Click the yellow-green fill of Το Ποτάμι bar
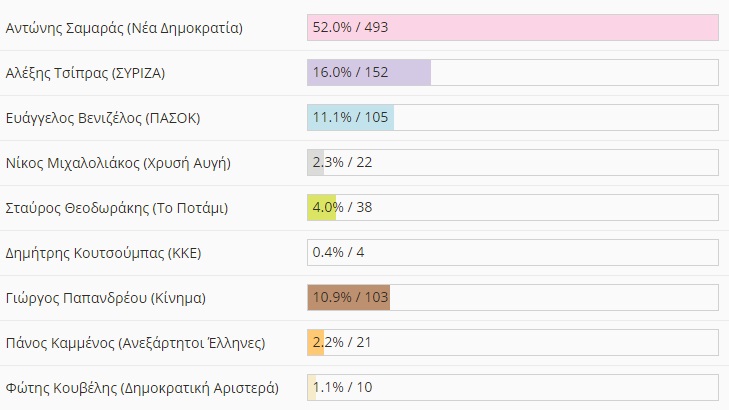 tap(322, 208)
